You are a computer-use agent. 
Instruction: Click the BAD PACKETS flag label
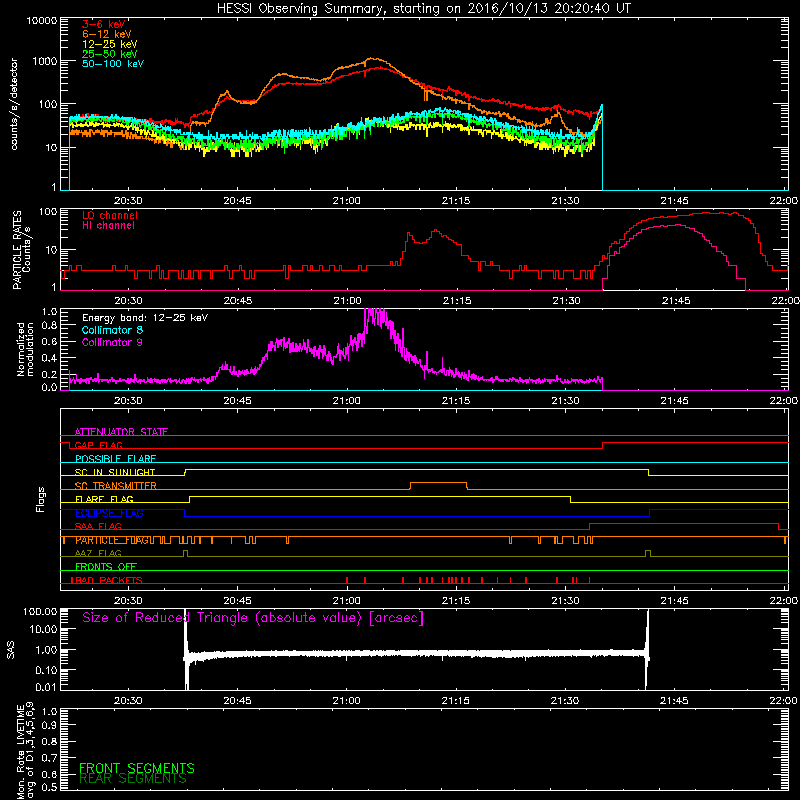point(108,580)
